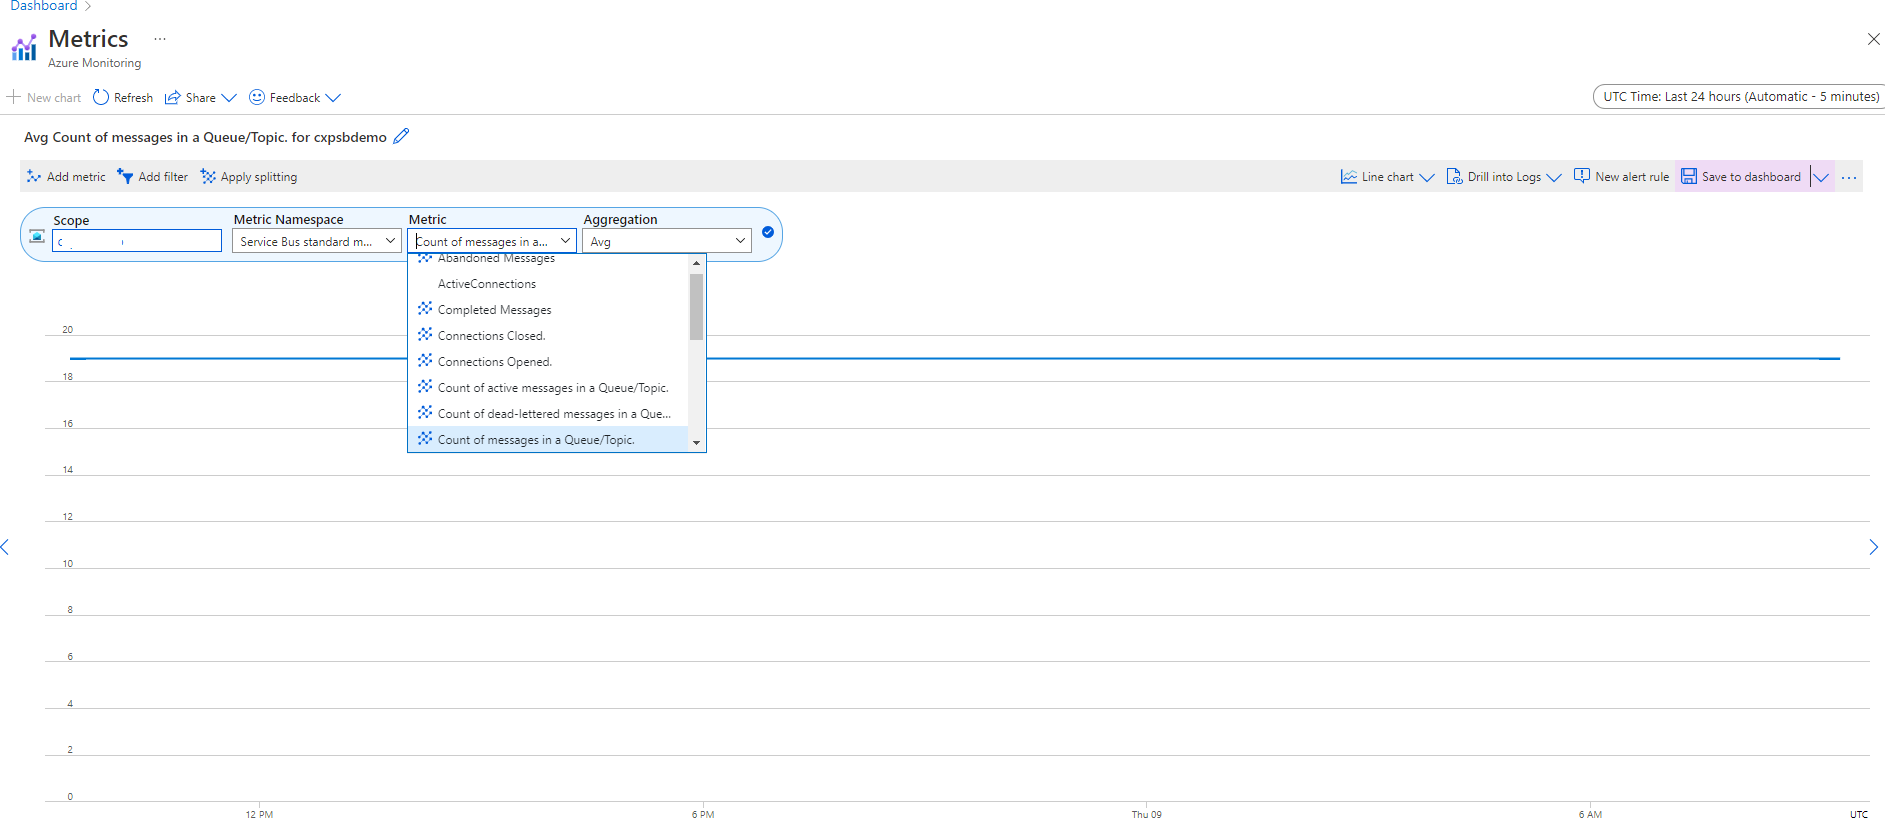
Task: Click the Drill into Logs document icon
Action: pyautogui.click(x=1455, y=177)
